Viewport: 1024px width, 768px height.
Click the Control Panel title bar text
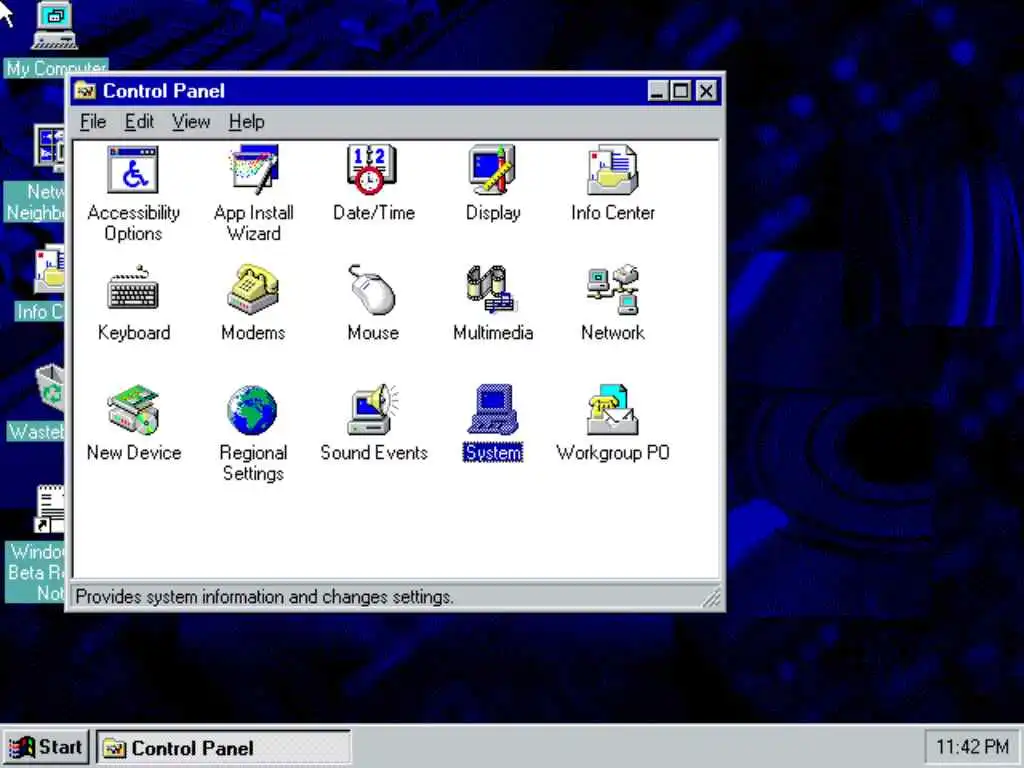[164, 91]
